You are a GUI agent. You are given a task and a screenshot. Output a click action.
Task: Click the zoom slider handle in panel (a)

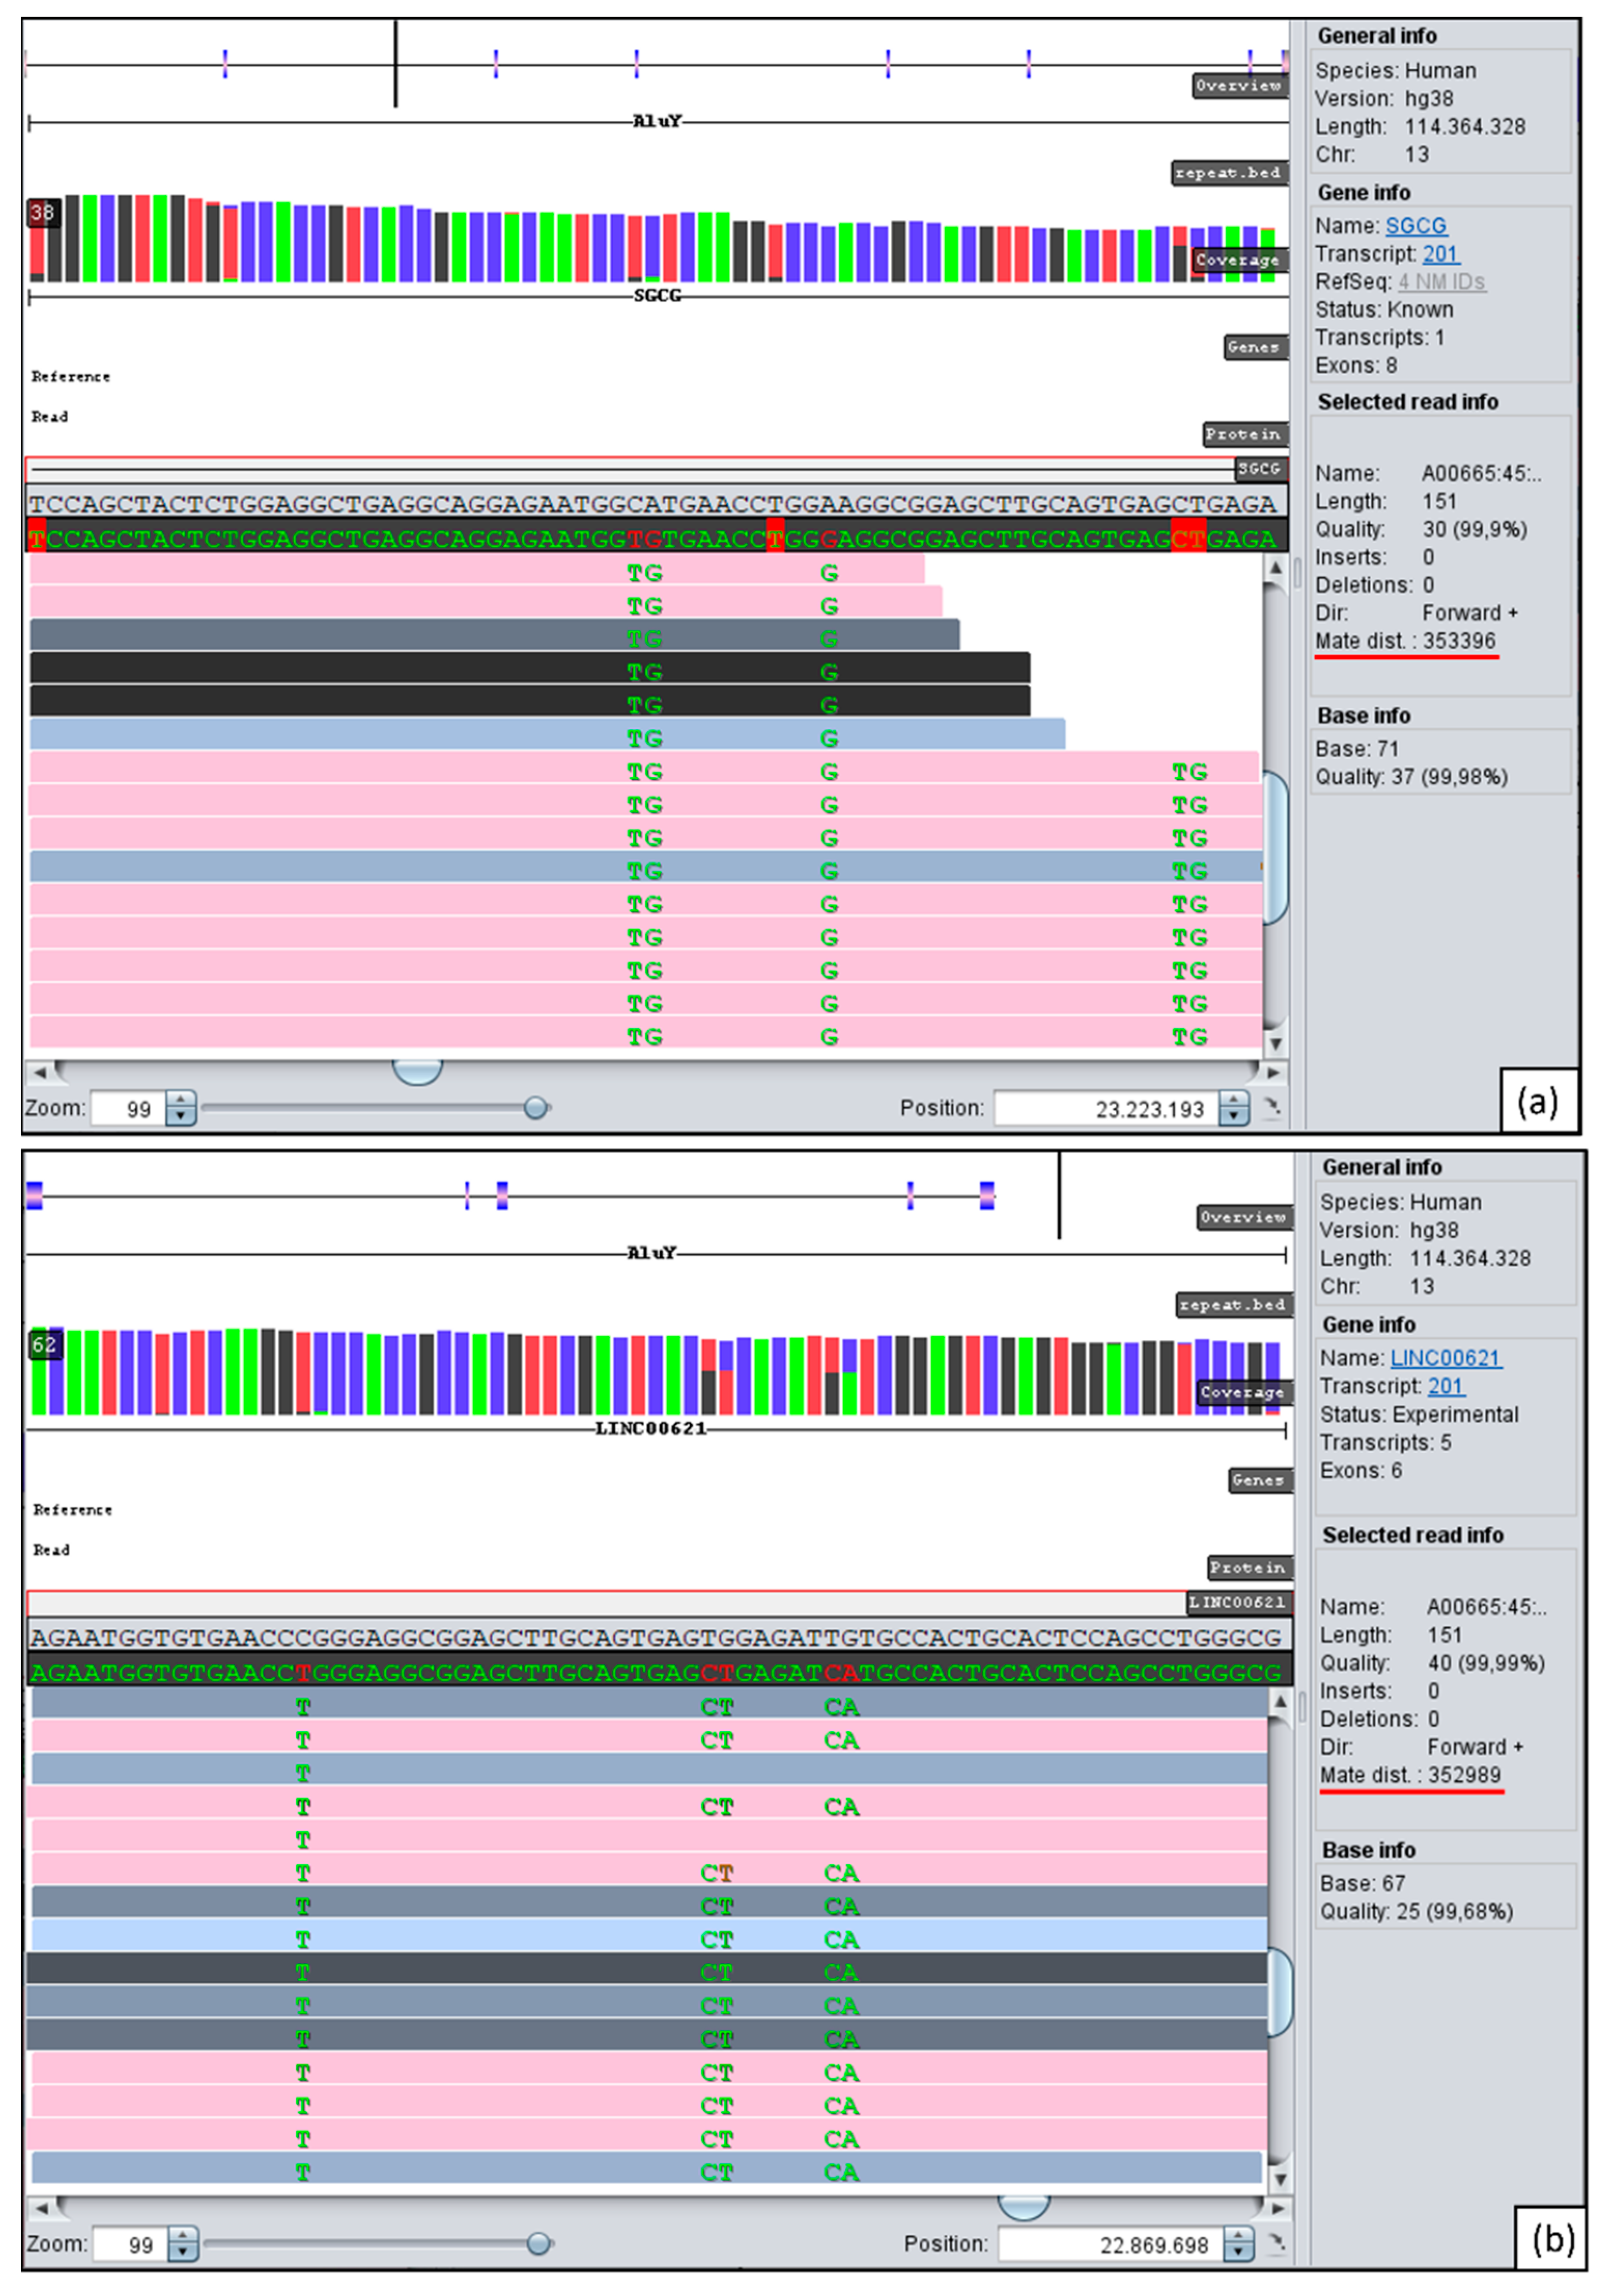[536, 1107]
